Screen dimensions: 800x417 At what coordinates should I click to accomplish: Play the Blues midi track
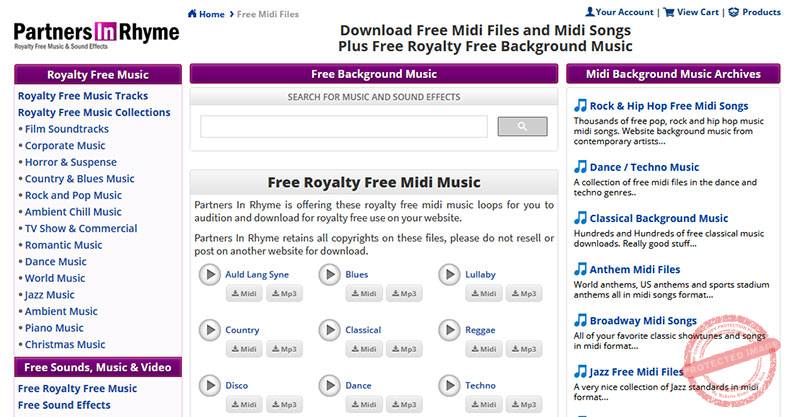(329, 275)
